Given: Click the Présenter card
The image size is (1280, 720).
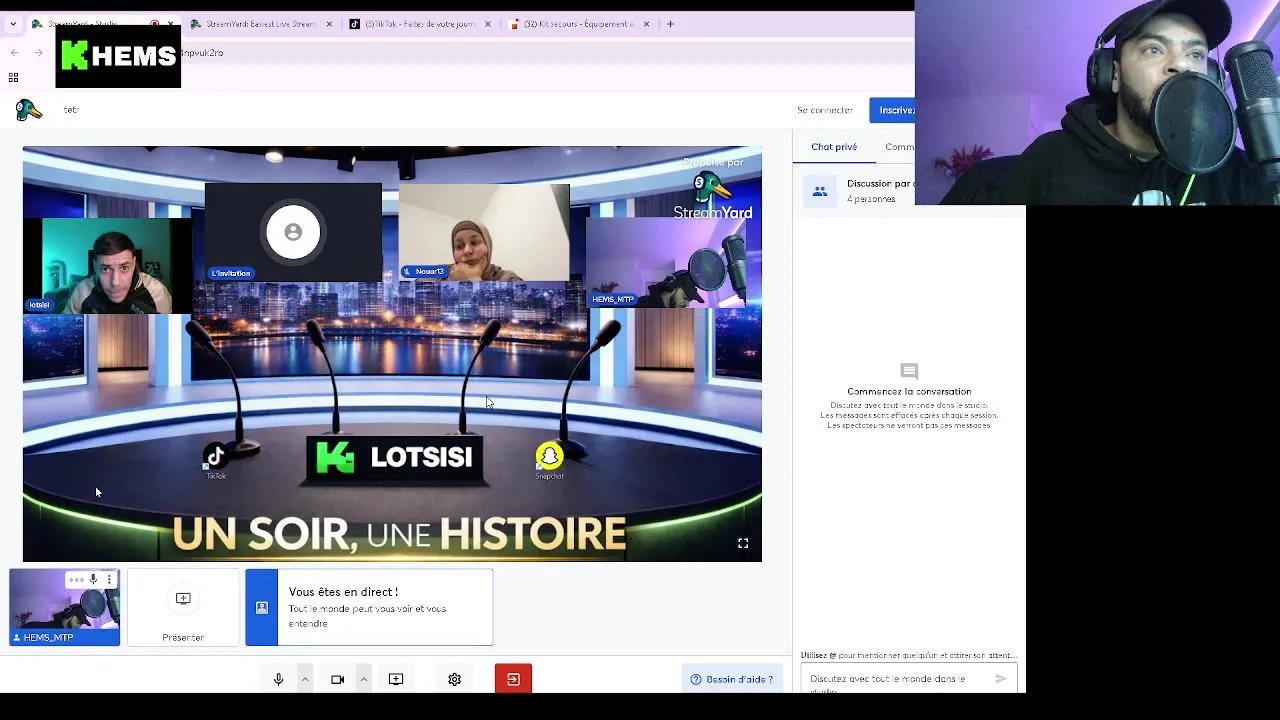Looking at the screenshot, I should point(183,608).
